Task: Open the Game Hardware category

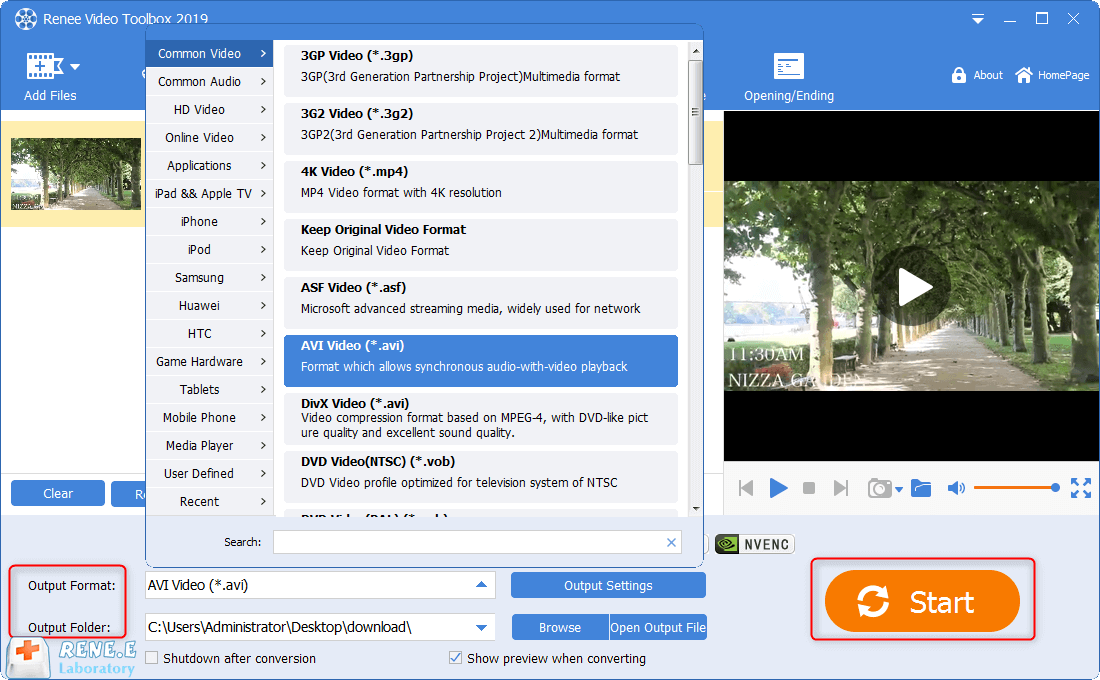Action: (x=209, y=362)
